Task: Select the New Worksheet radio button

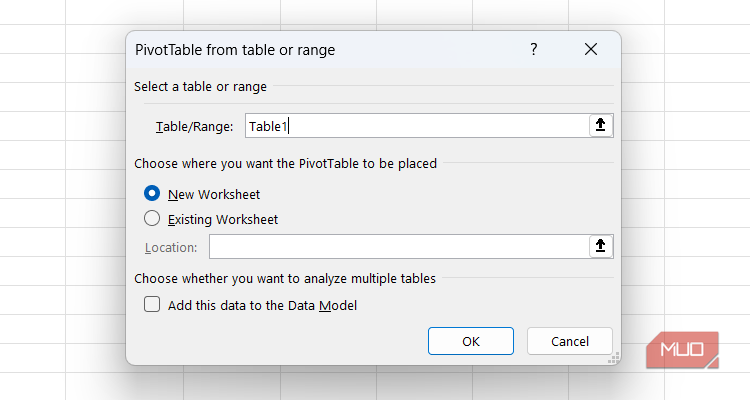Action: (x=152, y=193)
